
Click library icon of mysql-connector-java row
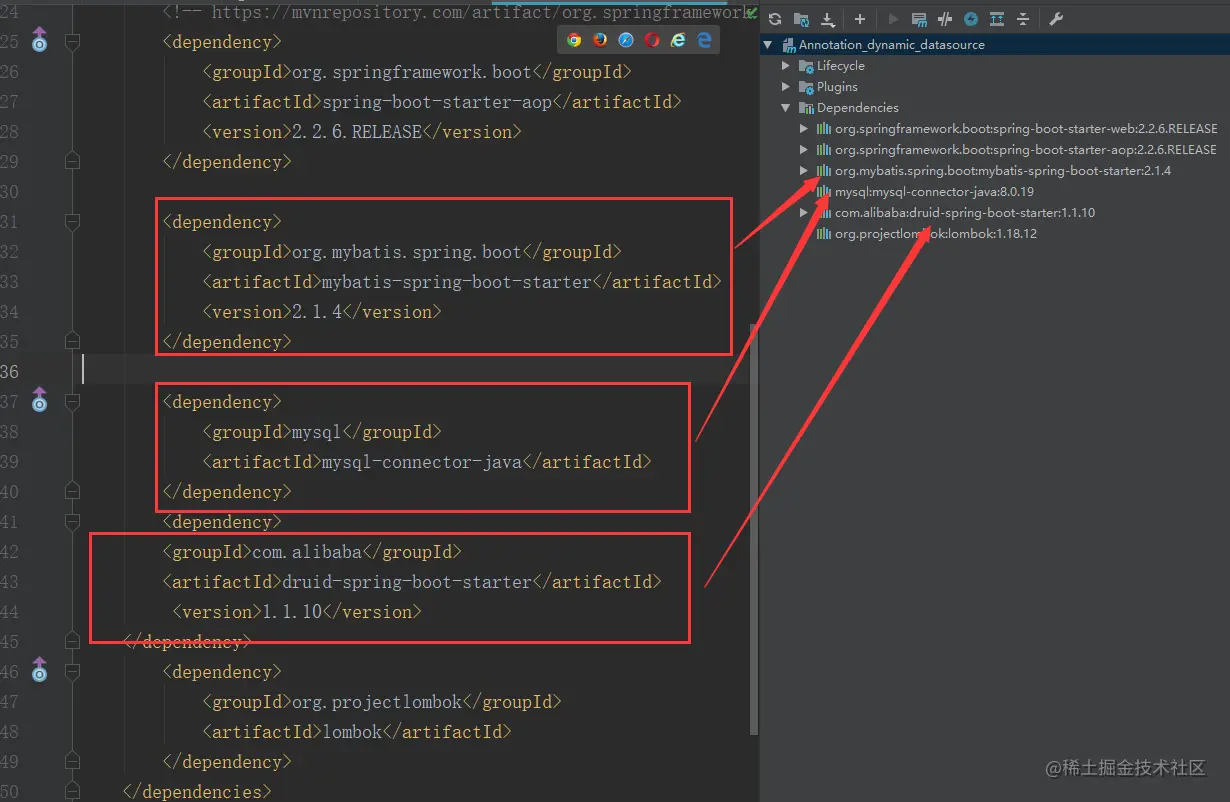824,192
